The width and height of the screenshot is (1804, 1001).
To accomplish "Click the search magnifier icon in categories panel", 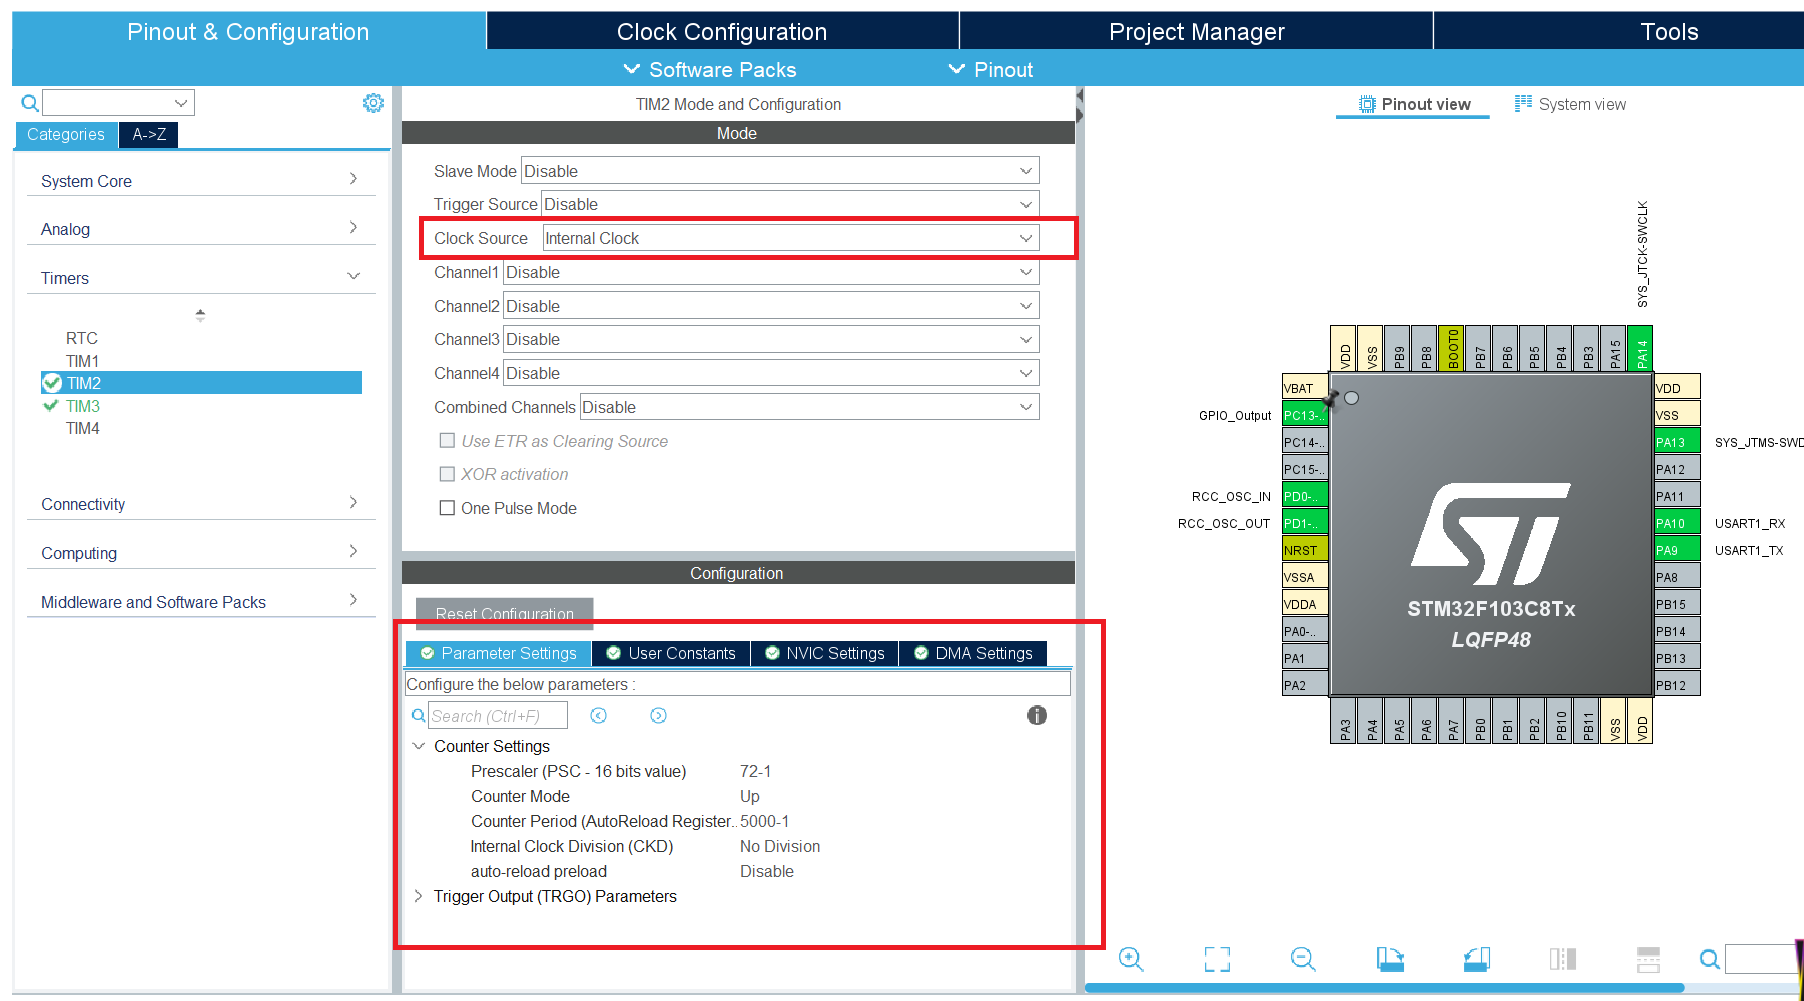I will [x=30, y=103].
